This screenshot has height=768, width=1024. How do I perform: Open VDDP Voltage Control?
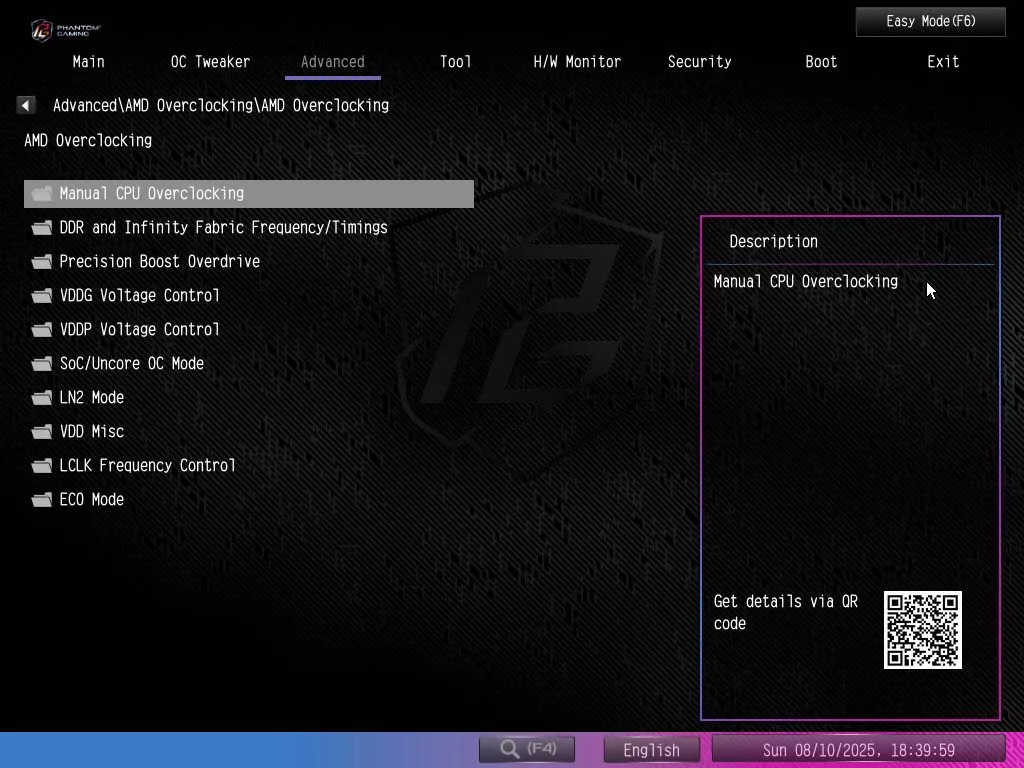[x=139, y=330]
